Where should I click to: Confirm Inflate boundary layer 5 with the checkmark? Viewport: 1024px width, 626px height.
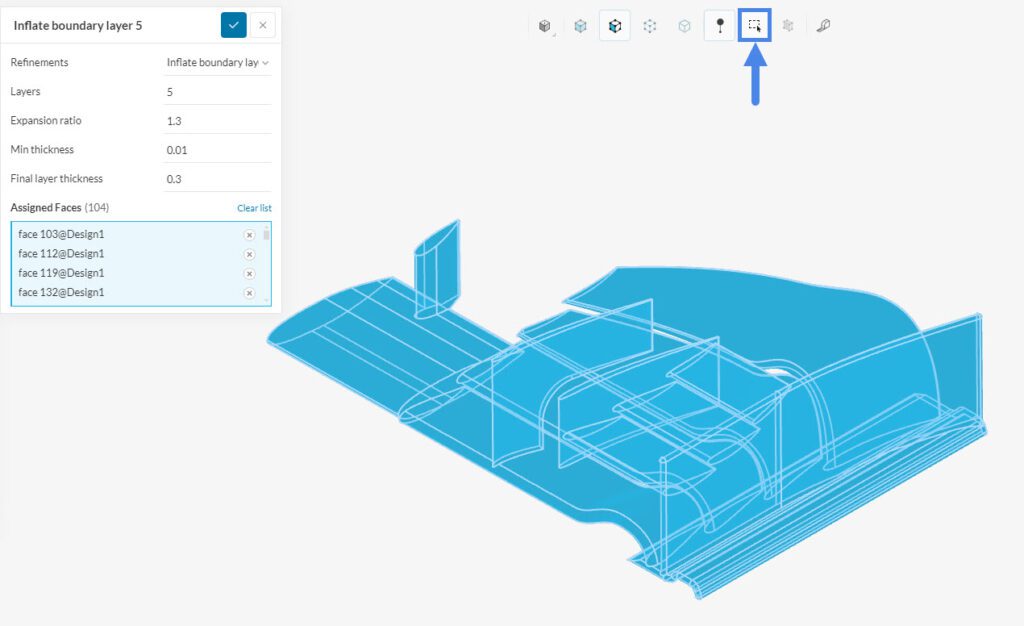233,24
